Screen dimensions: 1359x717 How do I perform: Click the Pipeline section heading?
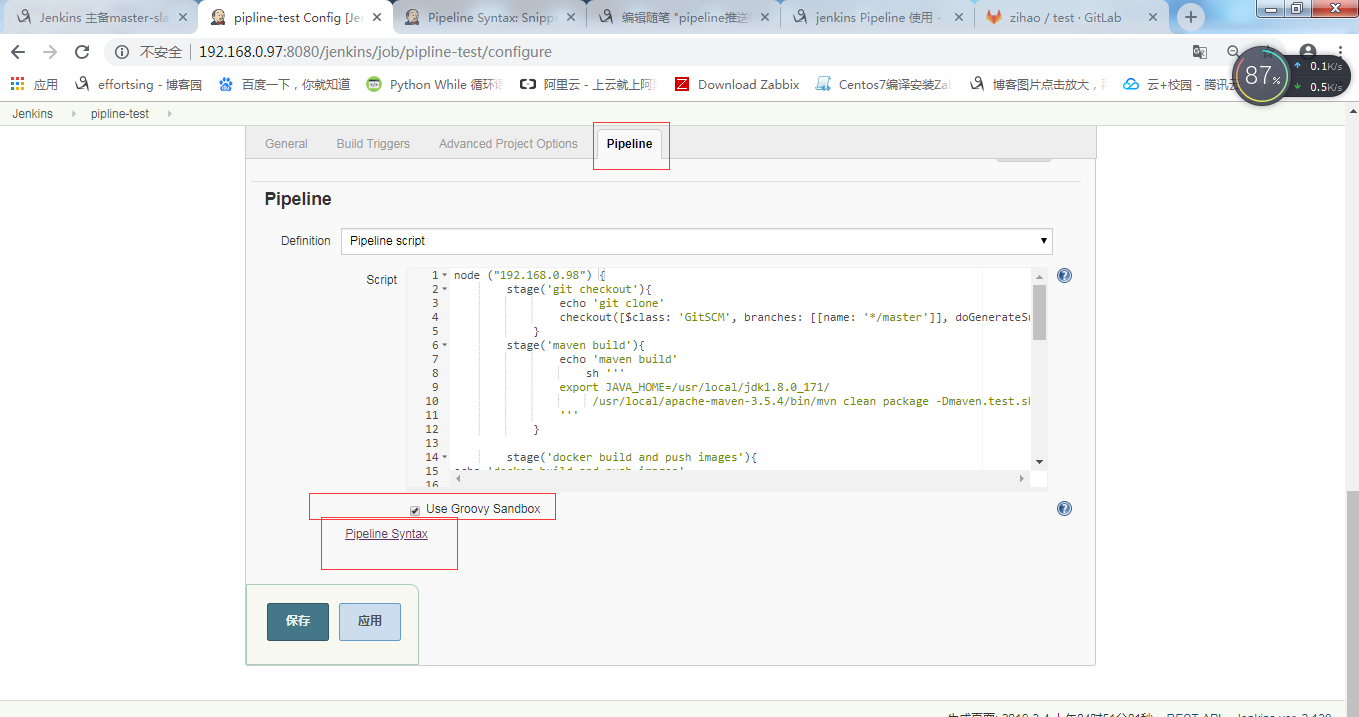(298, 199)
